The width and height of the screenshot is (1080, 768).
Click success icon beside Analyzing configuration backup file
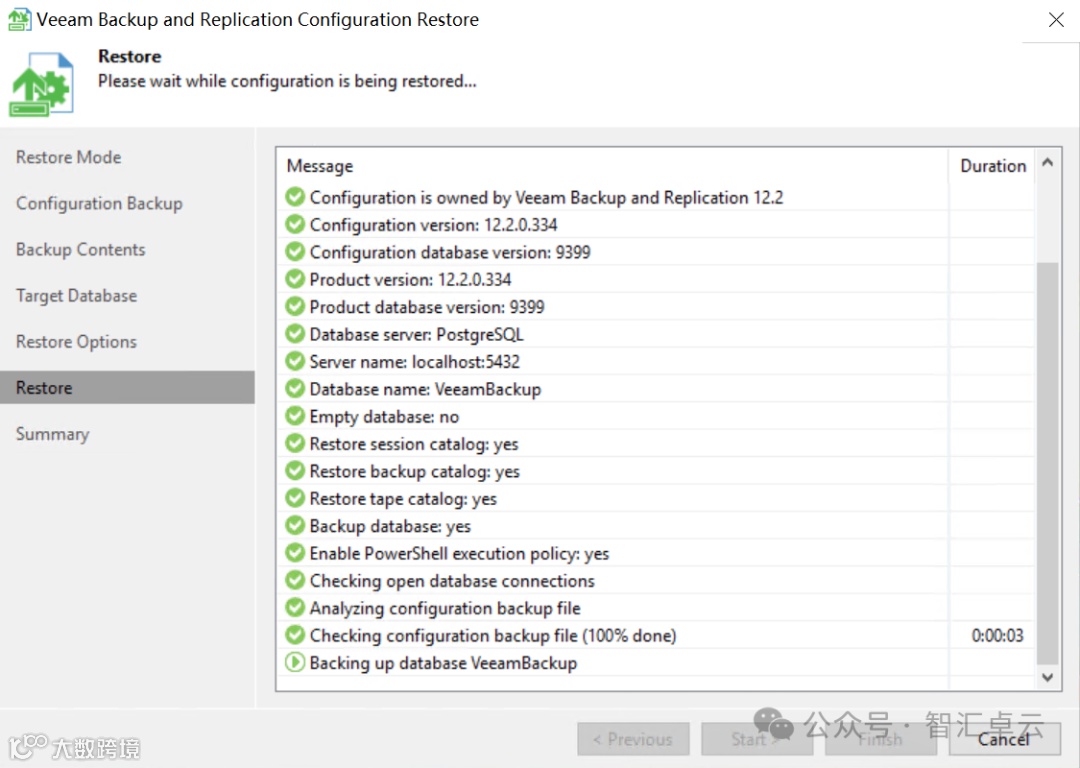pyautogui.click(x=295, y=608)
